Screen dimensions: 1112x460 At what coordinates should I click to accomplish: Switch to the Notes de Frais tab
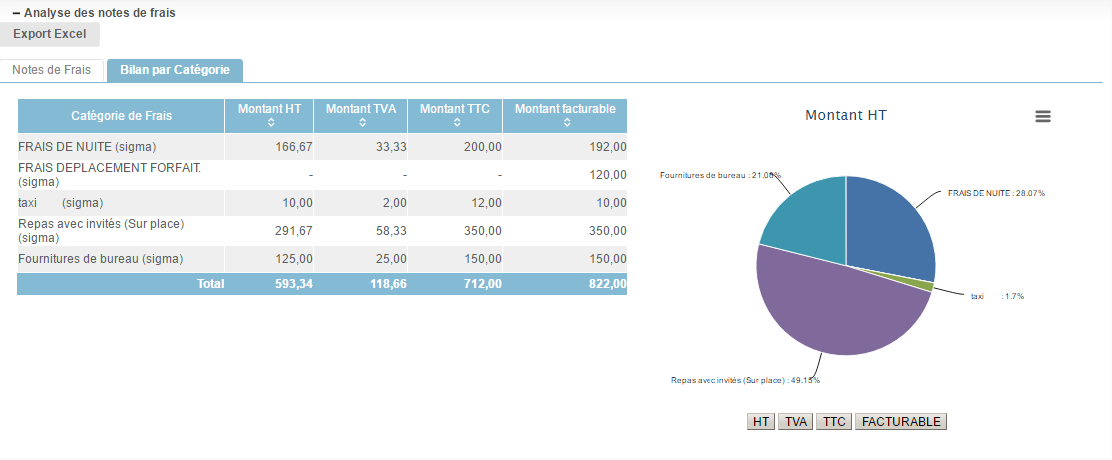[x=51, y=70]
